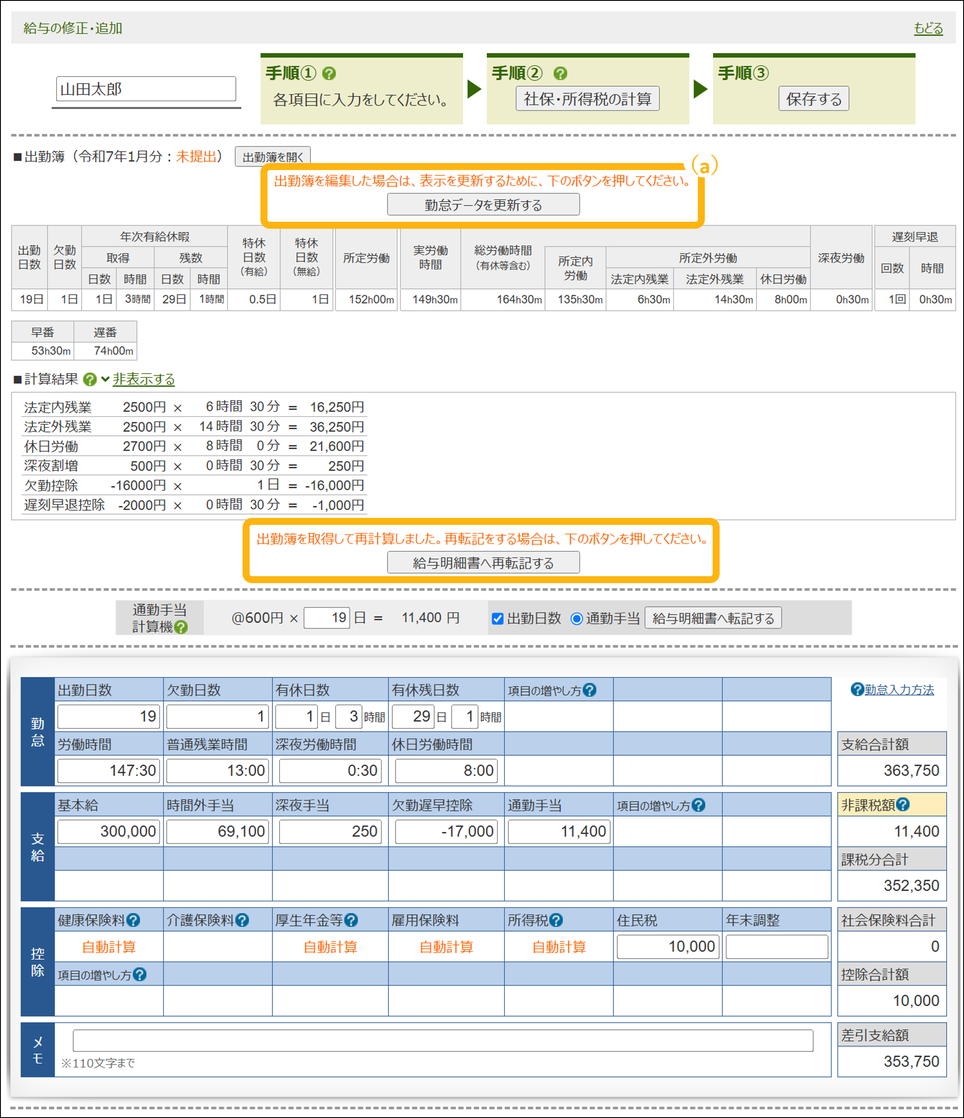
Task: Collapse calculation results with 非表示する
Action: pos(143,380)
